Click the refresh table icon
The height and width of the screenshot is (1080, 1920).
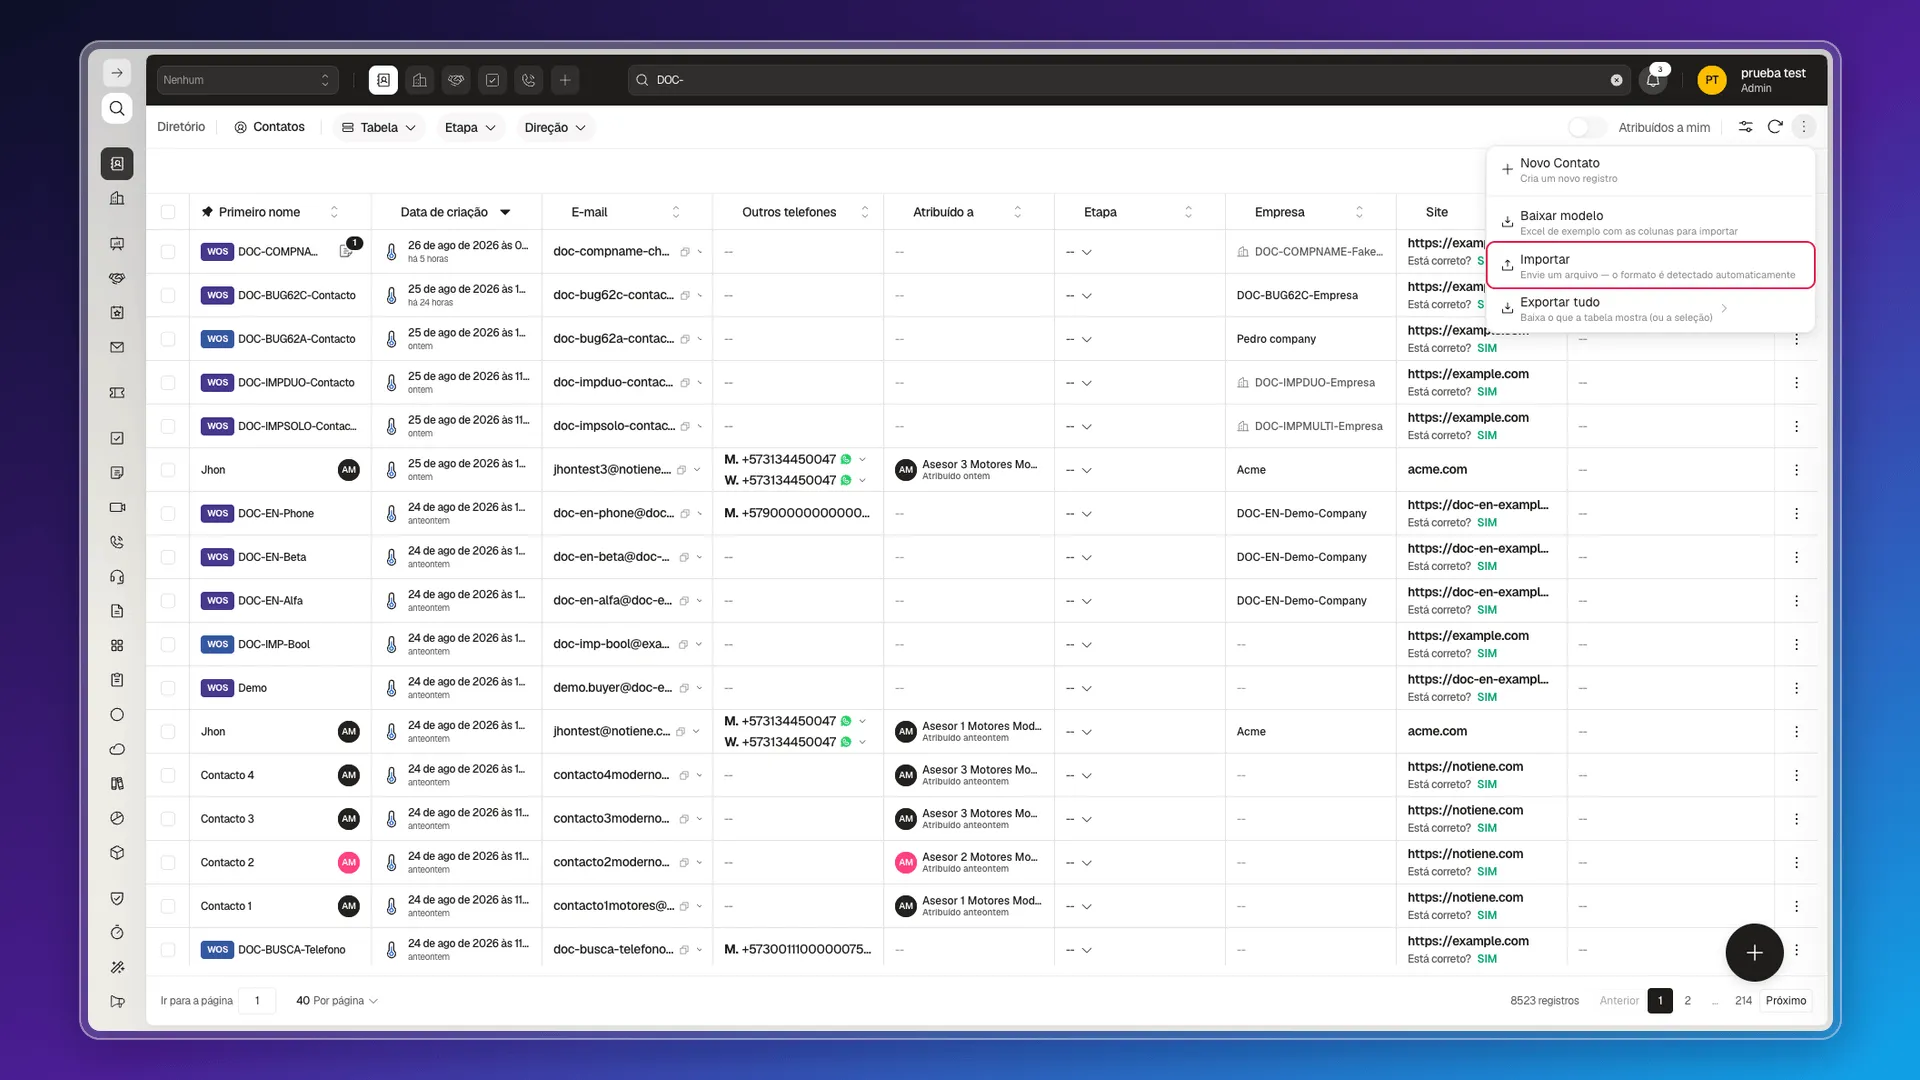pyautogui.click(x=1775, y=127)
